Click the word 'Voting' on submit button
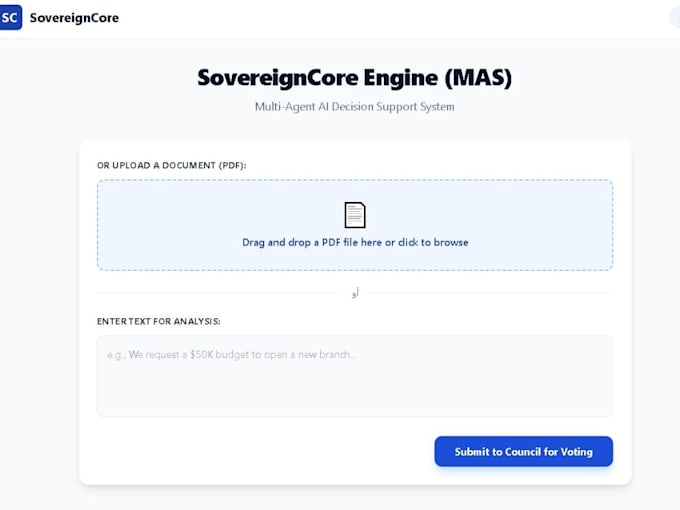The image size is (680, 510). coord(576,452)
